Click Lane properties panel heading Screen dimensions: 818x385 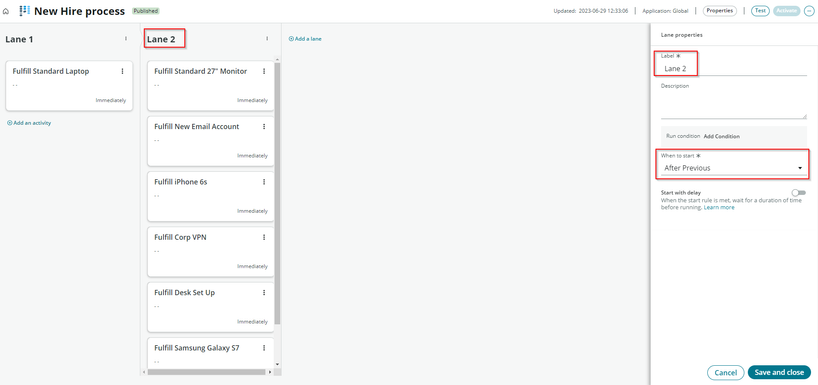(681, 35)
